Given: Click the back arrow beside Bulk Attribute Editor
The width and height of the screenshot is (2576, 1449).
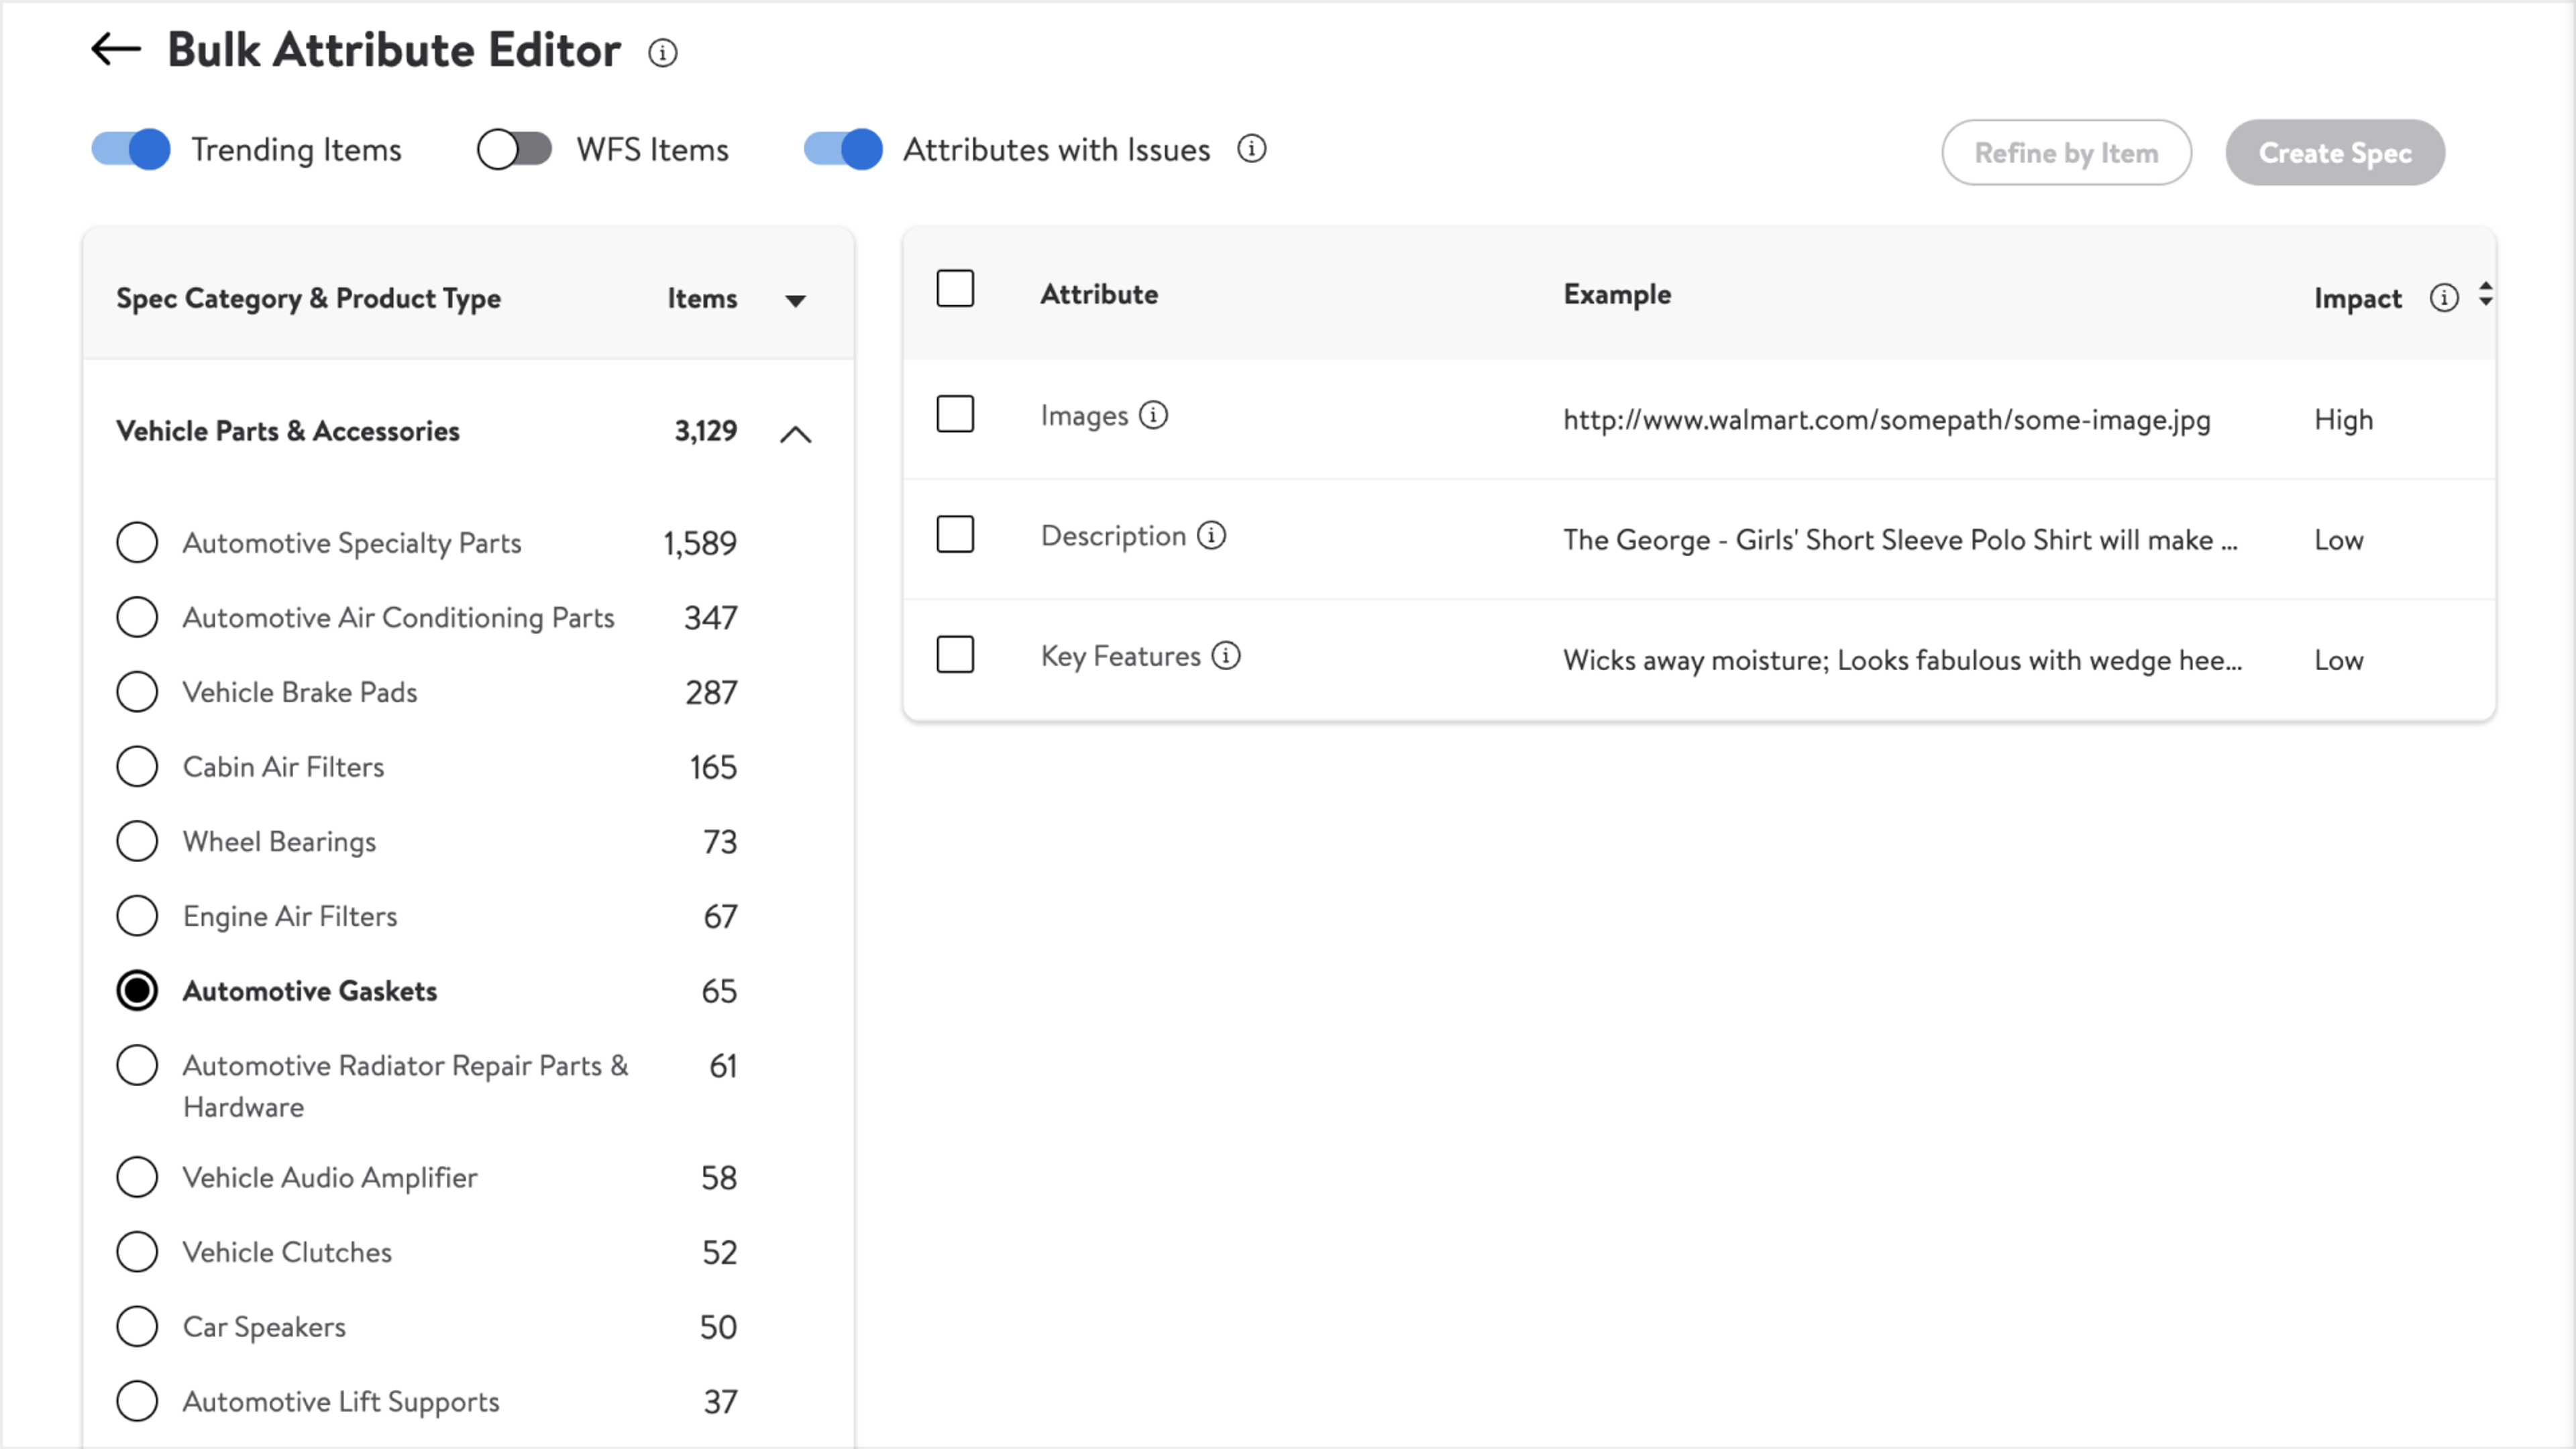Looking at the screenshot, I should pyautogui.click(x=115, y=49).
